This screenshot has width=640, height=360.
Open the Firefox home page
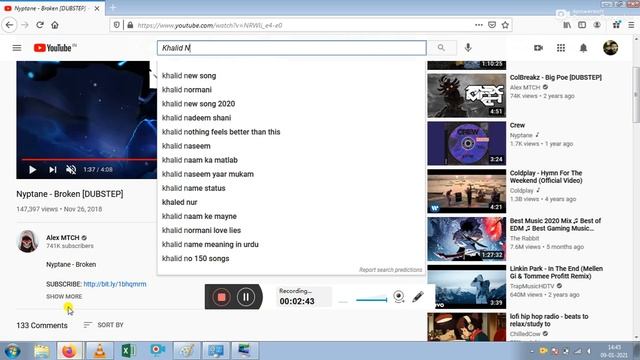tap(55, 25)
